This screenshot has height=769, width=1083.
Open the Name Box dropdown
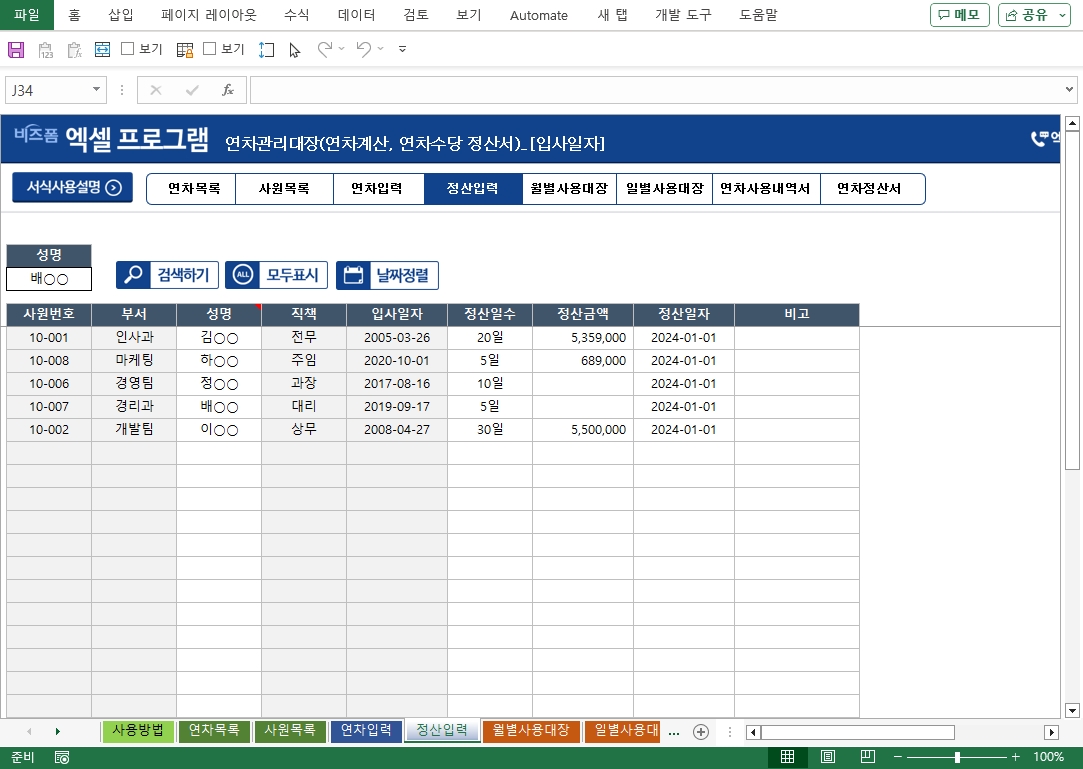point(97,90)
